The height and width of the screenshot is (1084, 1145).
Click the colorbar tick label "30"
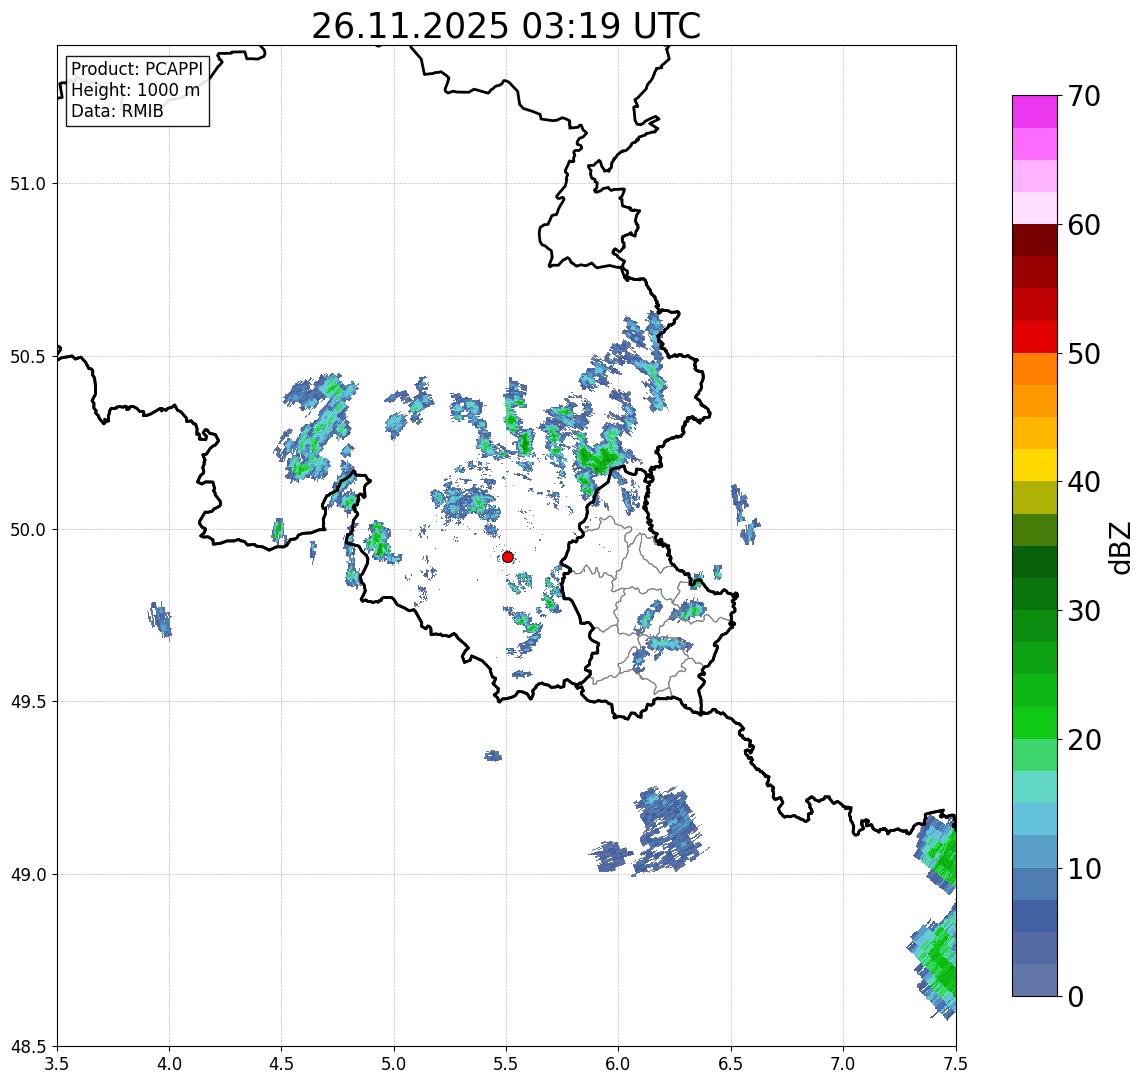[1084, 611]
